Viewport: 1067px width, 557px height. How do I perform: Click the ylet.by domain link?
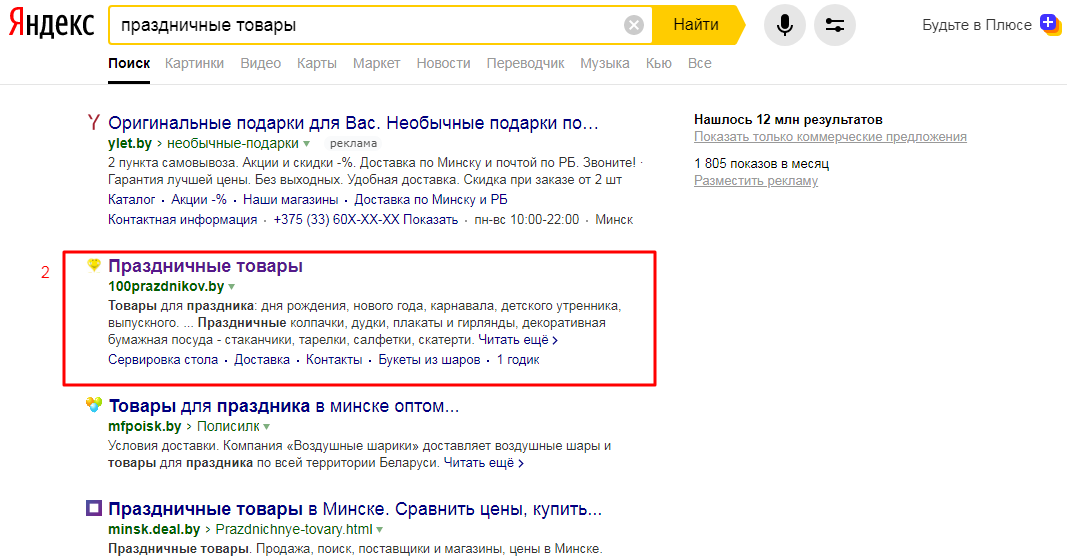[130, 144]
